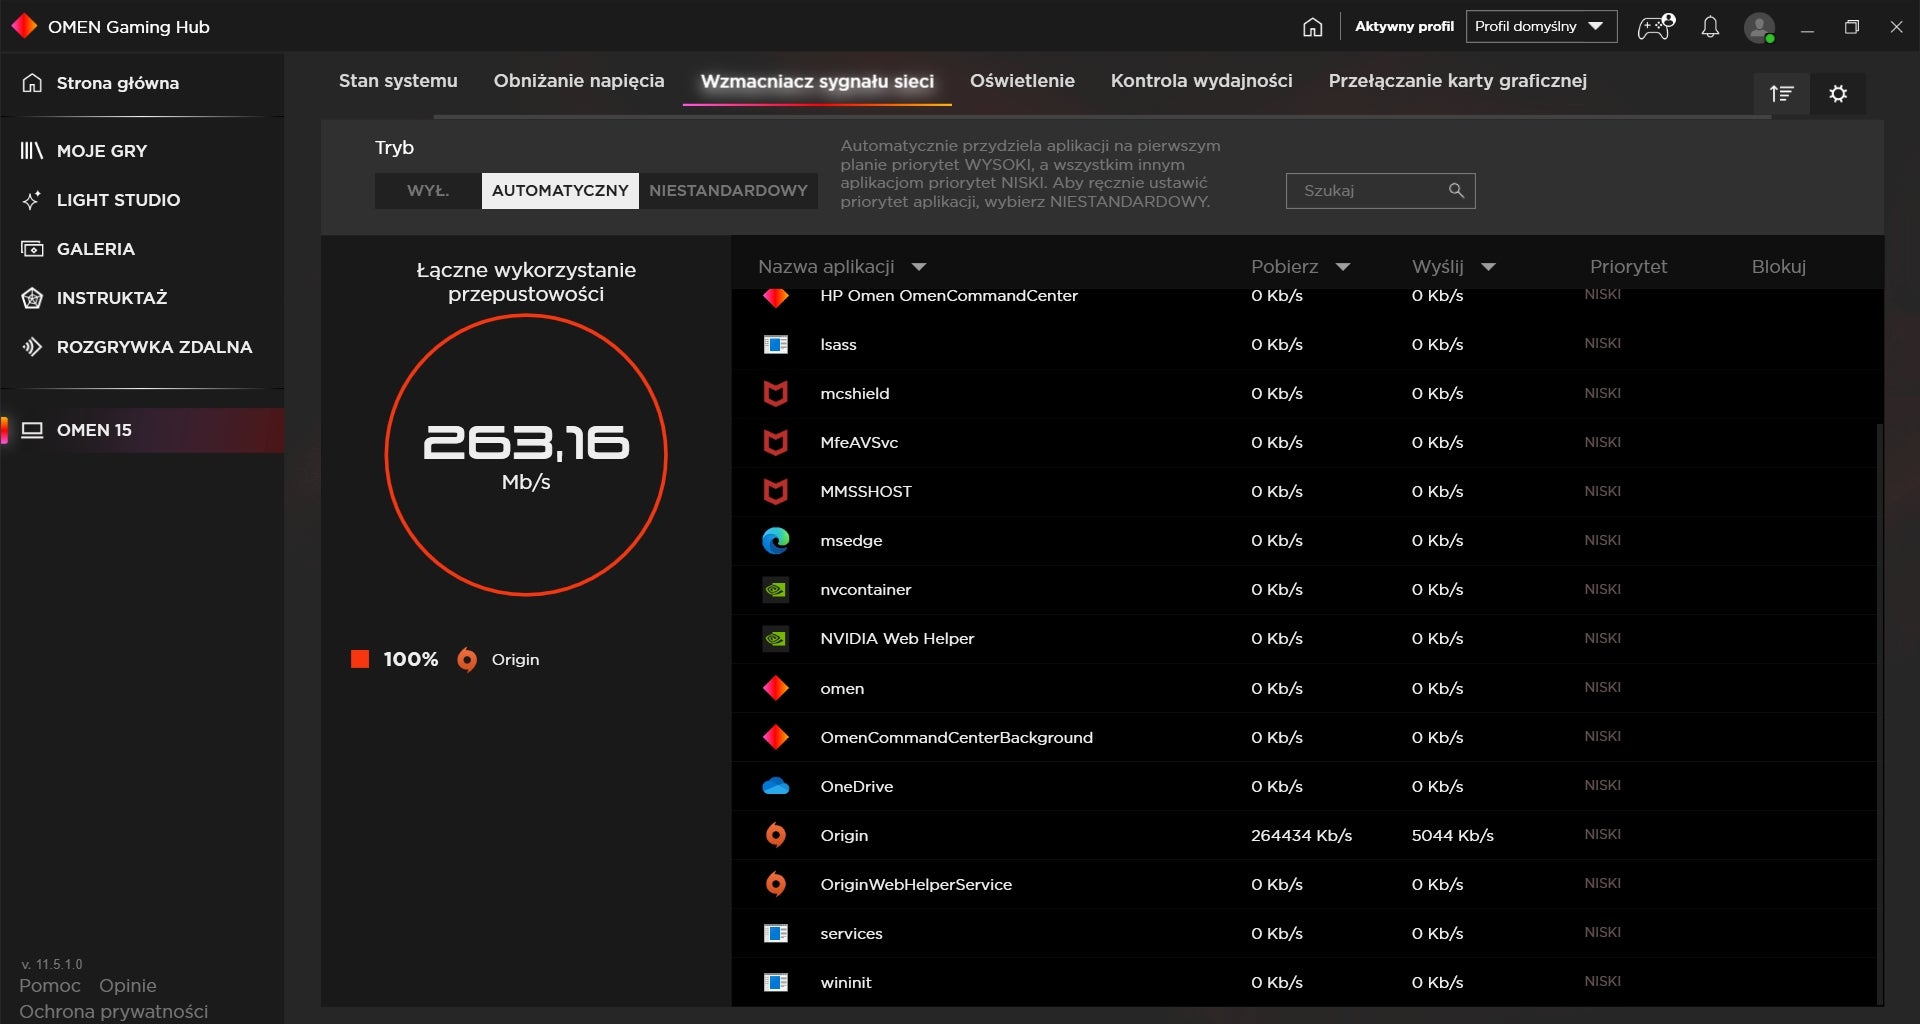The height and width of the screenshot is (1024, 1920).
Task: Switch to Stan systemu tab
Action: (398, 81)
